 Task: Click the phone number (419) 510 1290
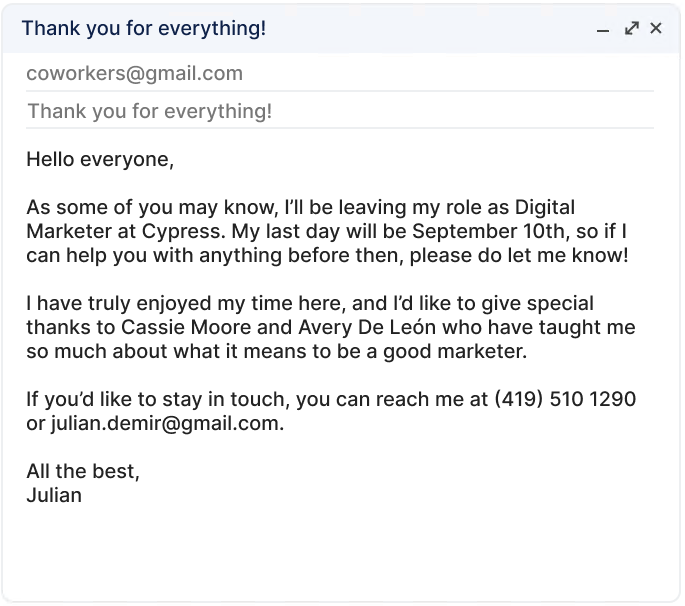click(x=565, y=400)
